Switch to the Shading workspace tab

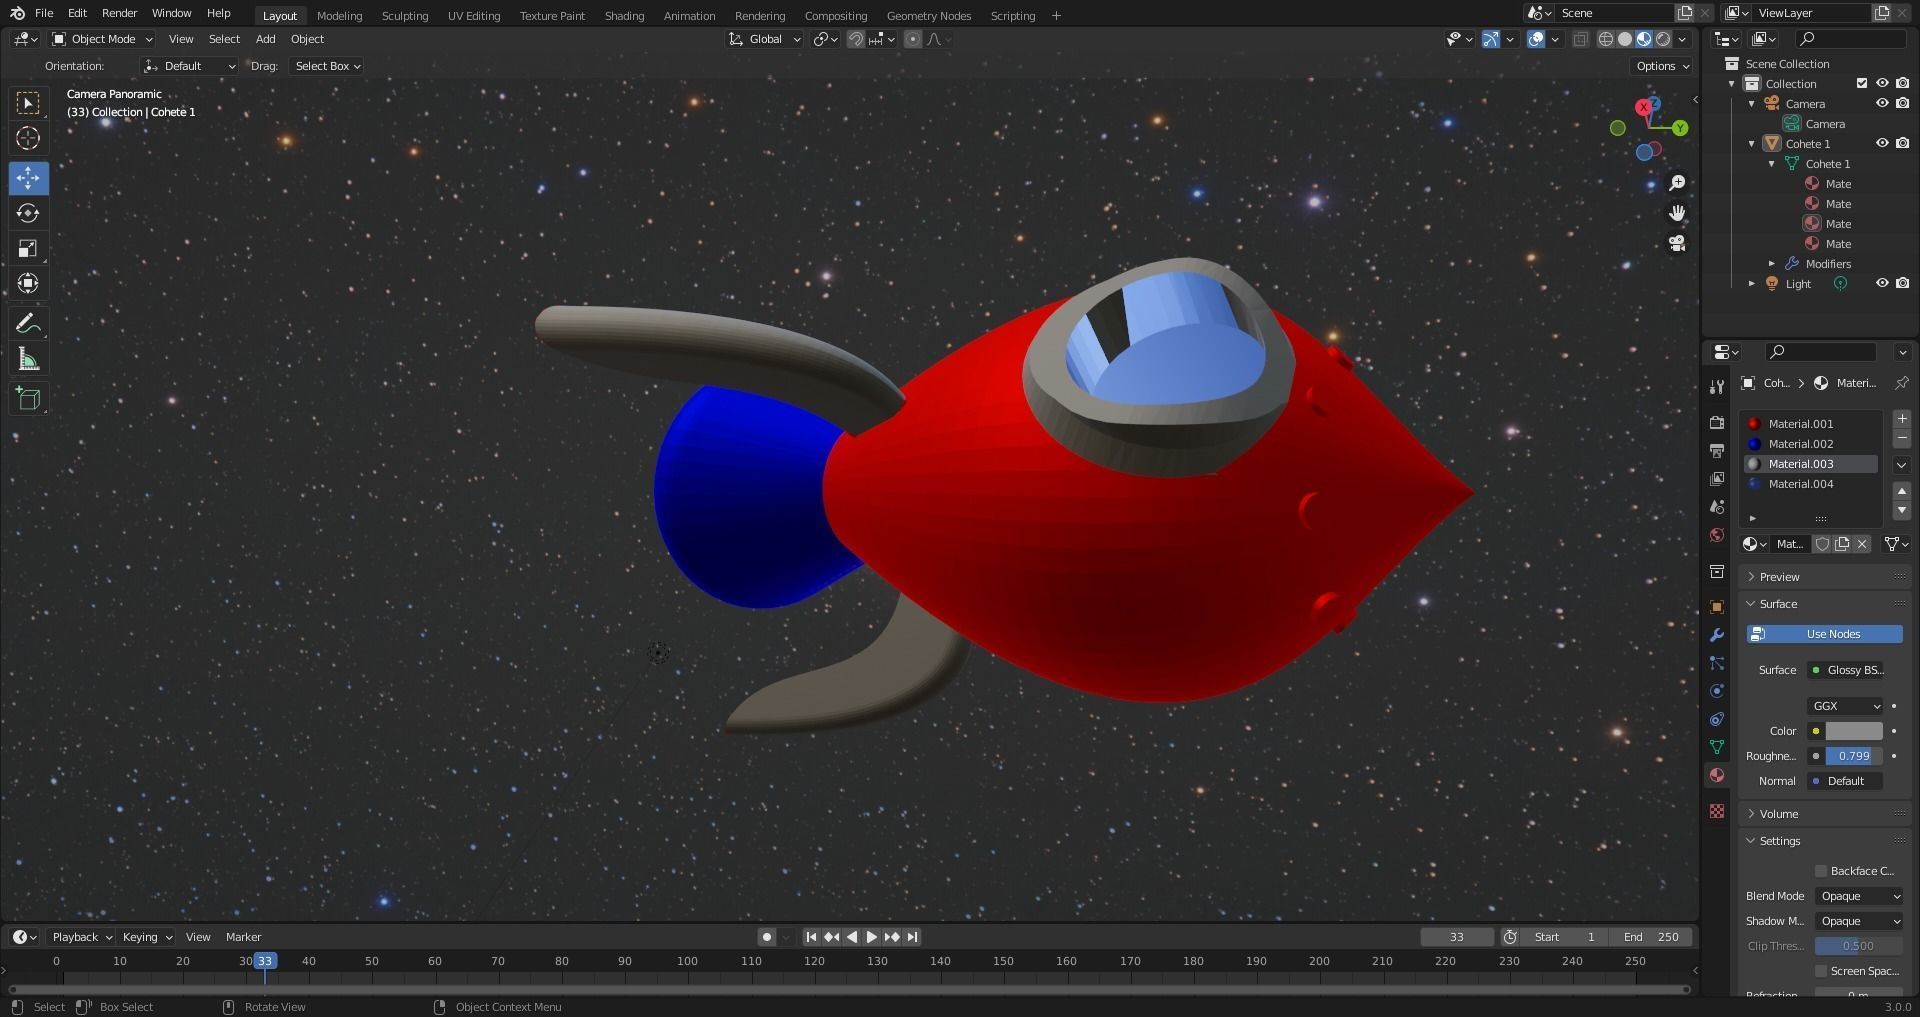(x=623, y=15)
